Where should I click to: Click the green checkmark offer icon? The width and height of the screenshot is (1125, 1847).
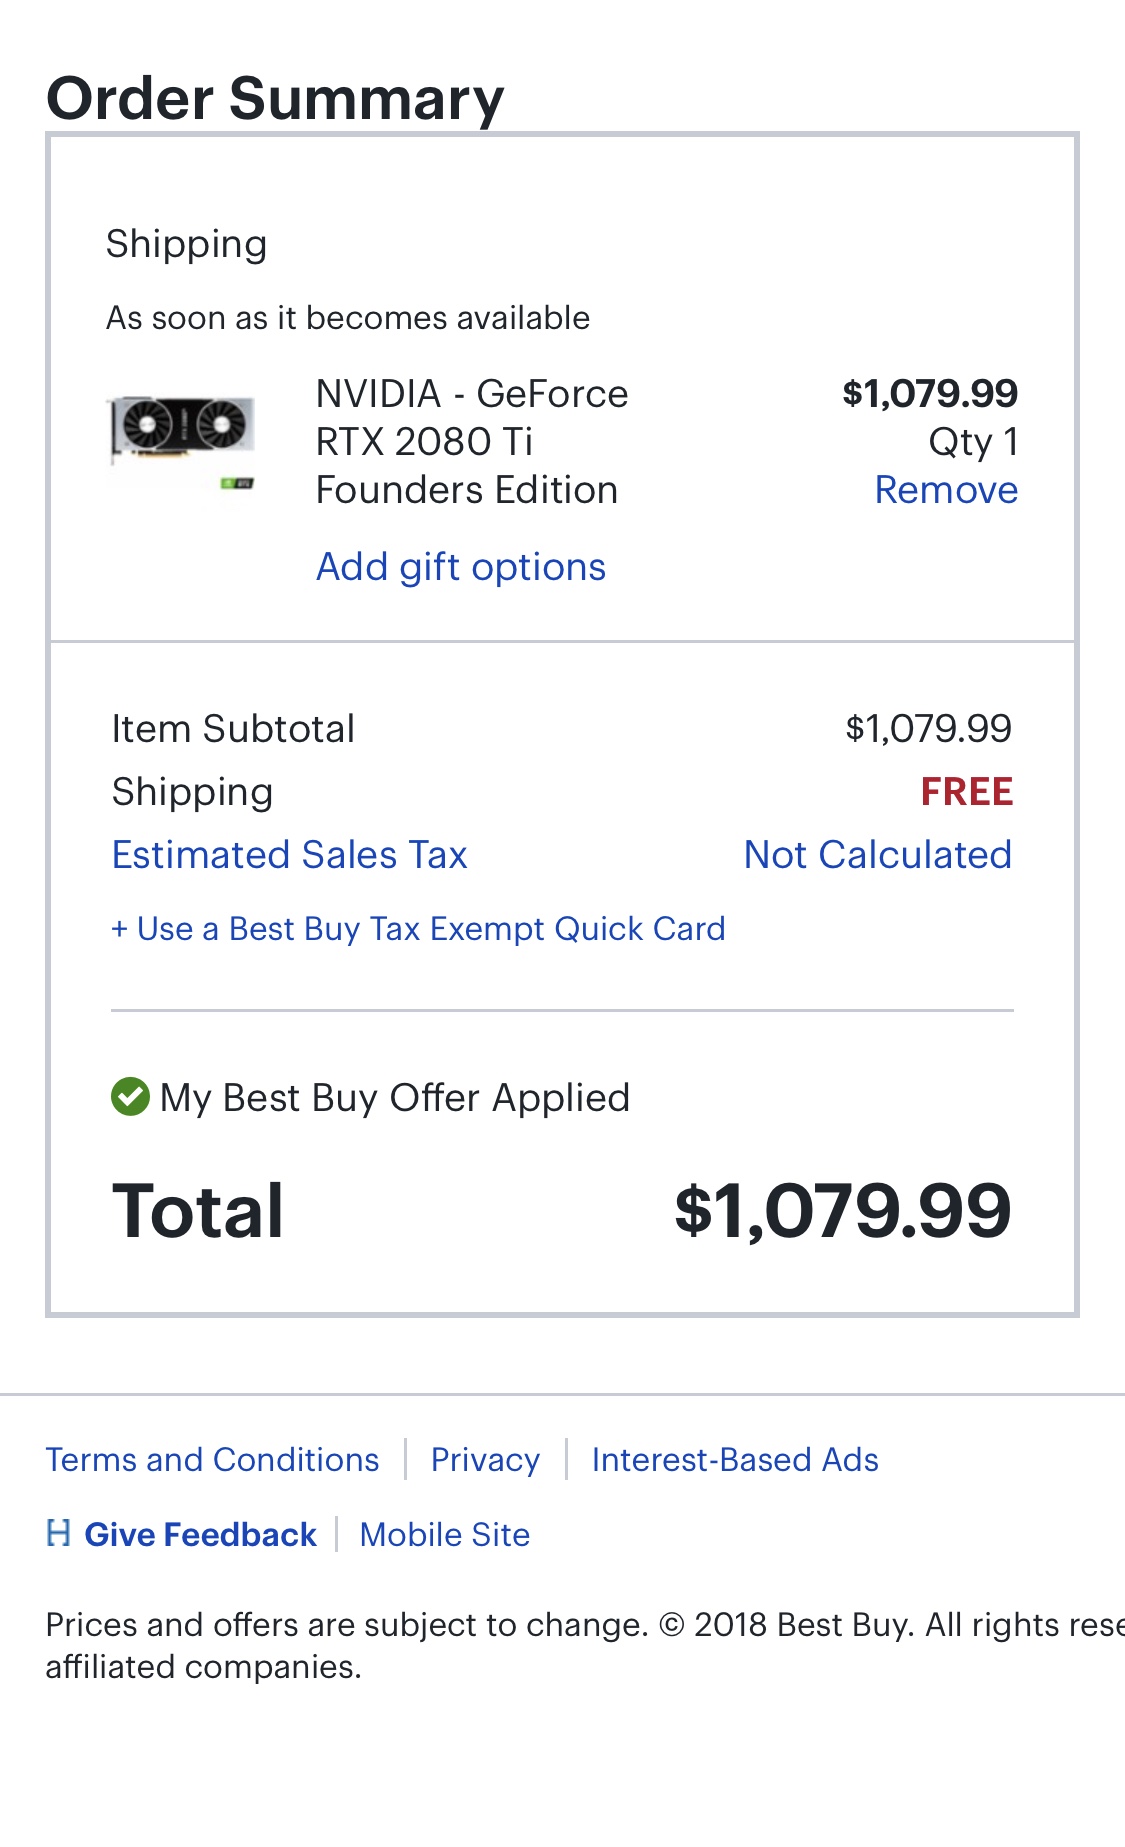(130, 1097)
